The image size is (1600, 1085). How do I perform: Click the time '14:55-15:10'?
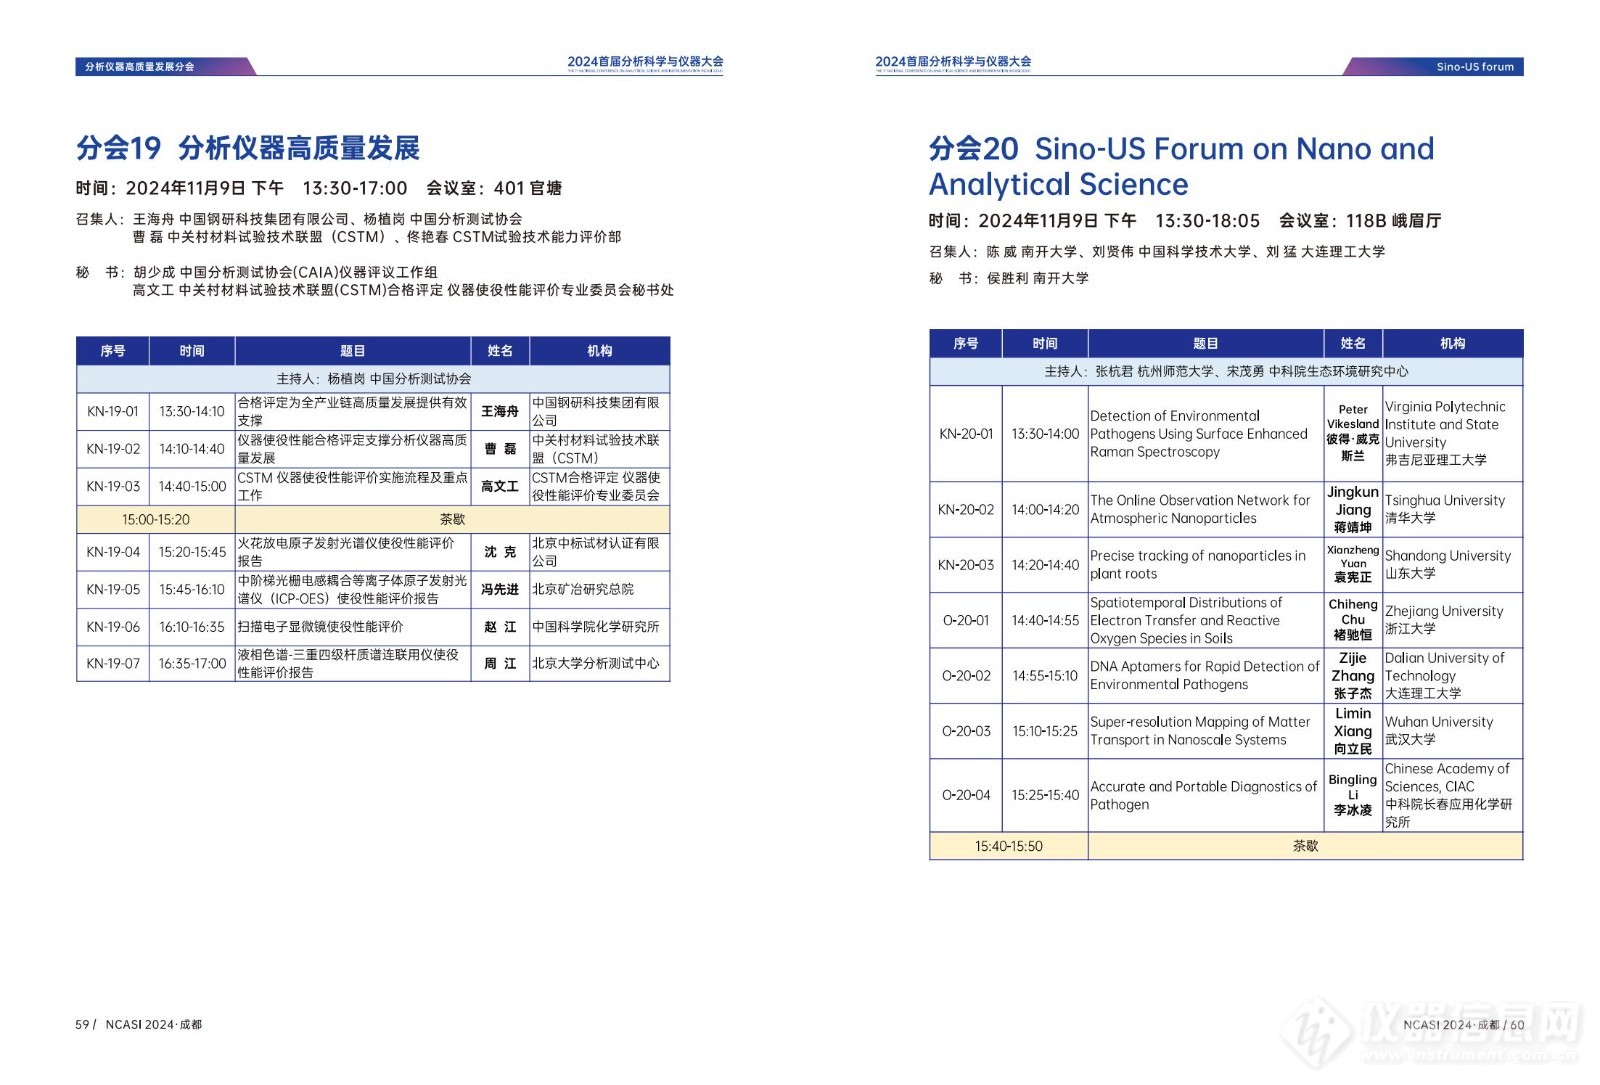pos(1045,676)
